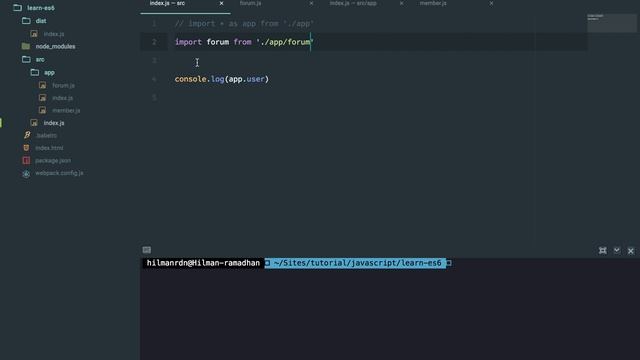640x360 pixels.
Task: Select the highlighted index.js directly under src
Action: [x=54, y=123]
